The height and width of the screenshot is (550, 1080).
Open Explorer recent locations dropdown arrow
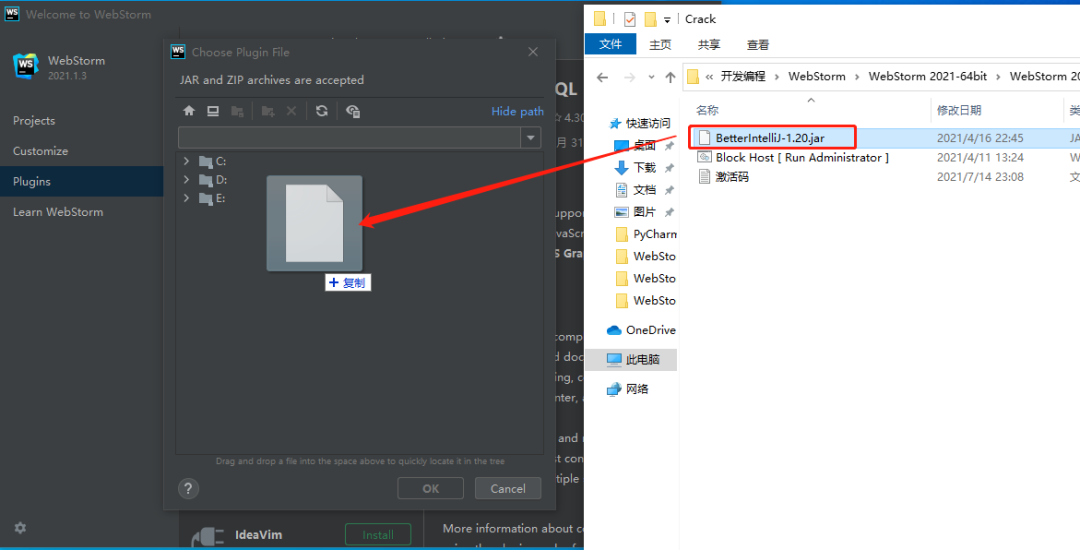(x=651, y=78)
